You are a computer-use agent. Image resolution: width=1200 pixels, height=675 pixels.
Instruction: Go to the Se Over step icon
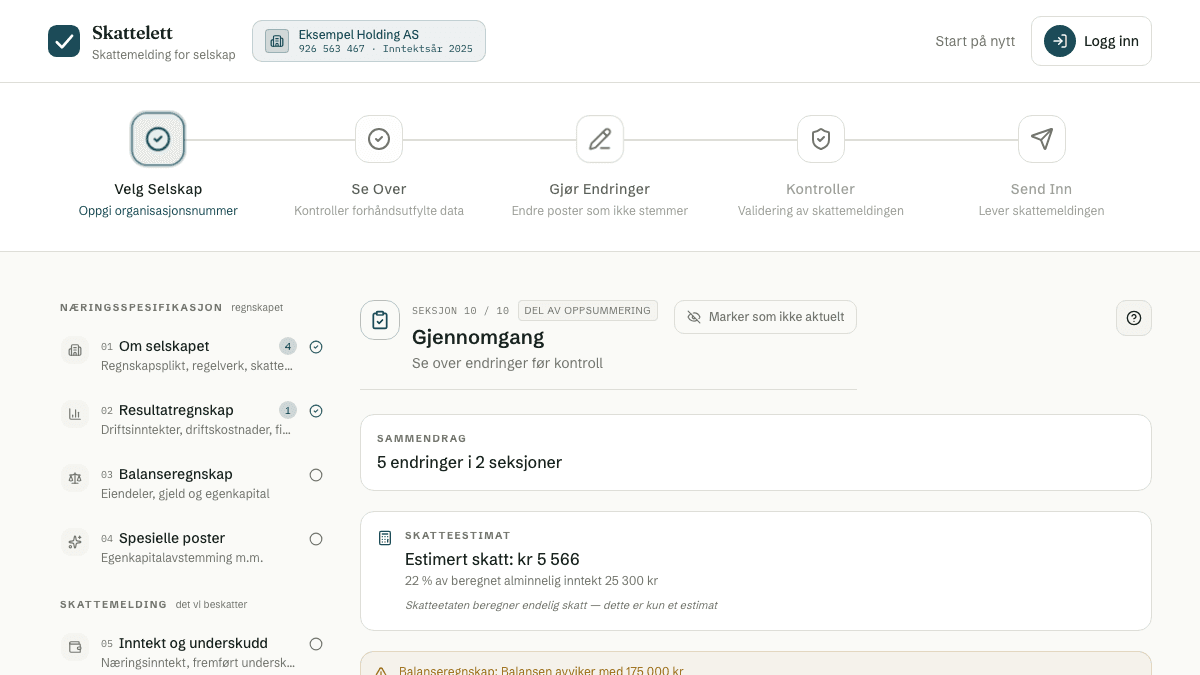[x=379, y=139]
